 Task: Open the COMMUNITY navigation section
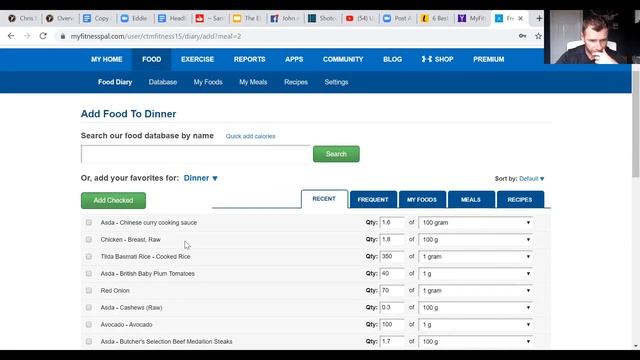pos(343,59)
